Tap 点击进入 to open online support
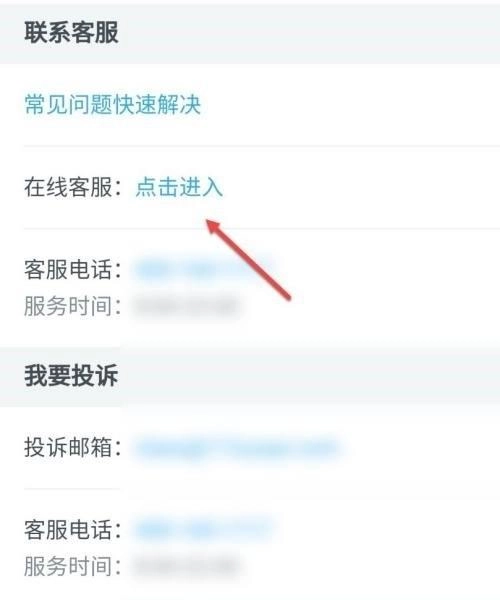The width and height of the screenshot is (500, 600). tap(179, 187)
